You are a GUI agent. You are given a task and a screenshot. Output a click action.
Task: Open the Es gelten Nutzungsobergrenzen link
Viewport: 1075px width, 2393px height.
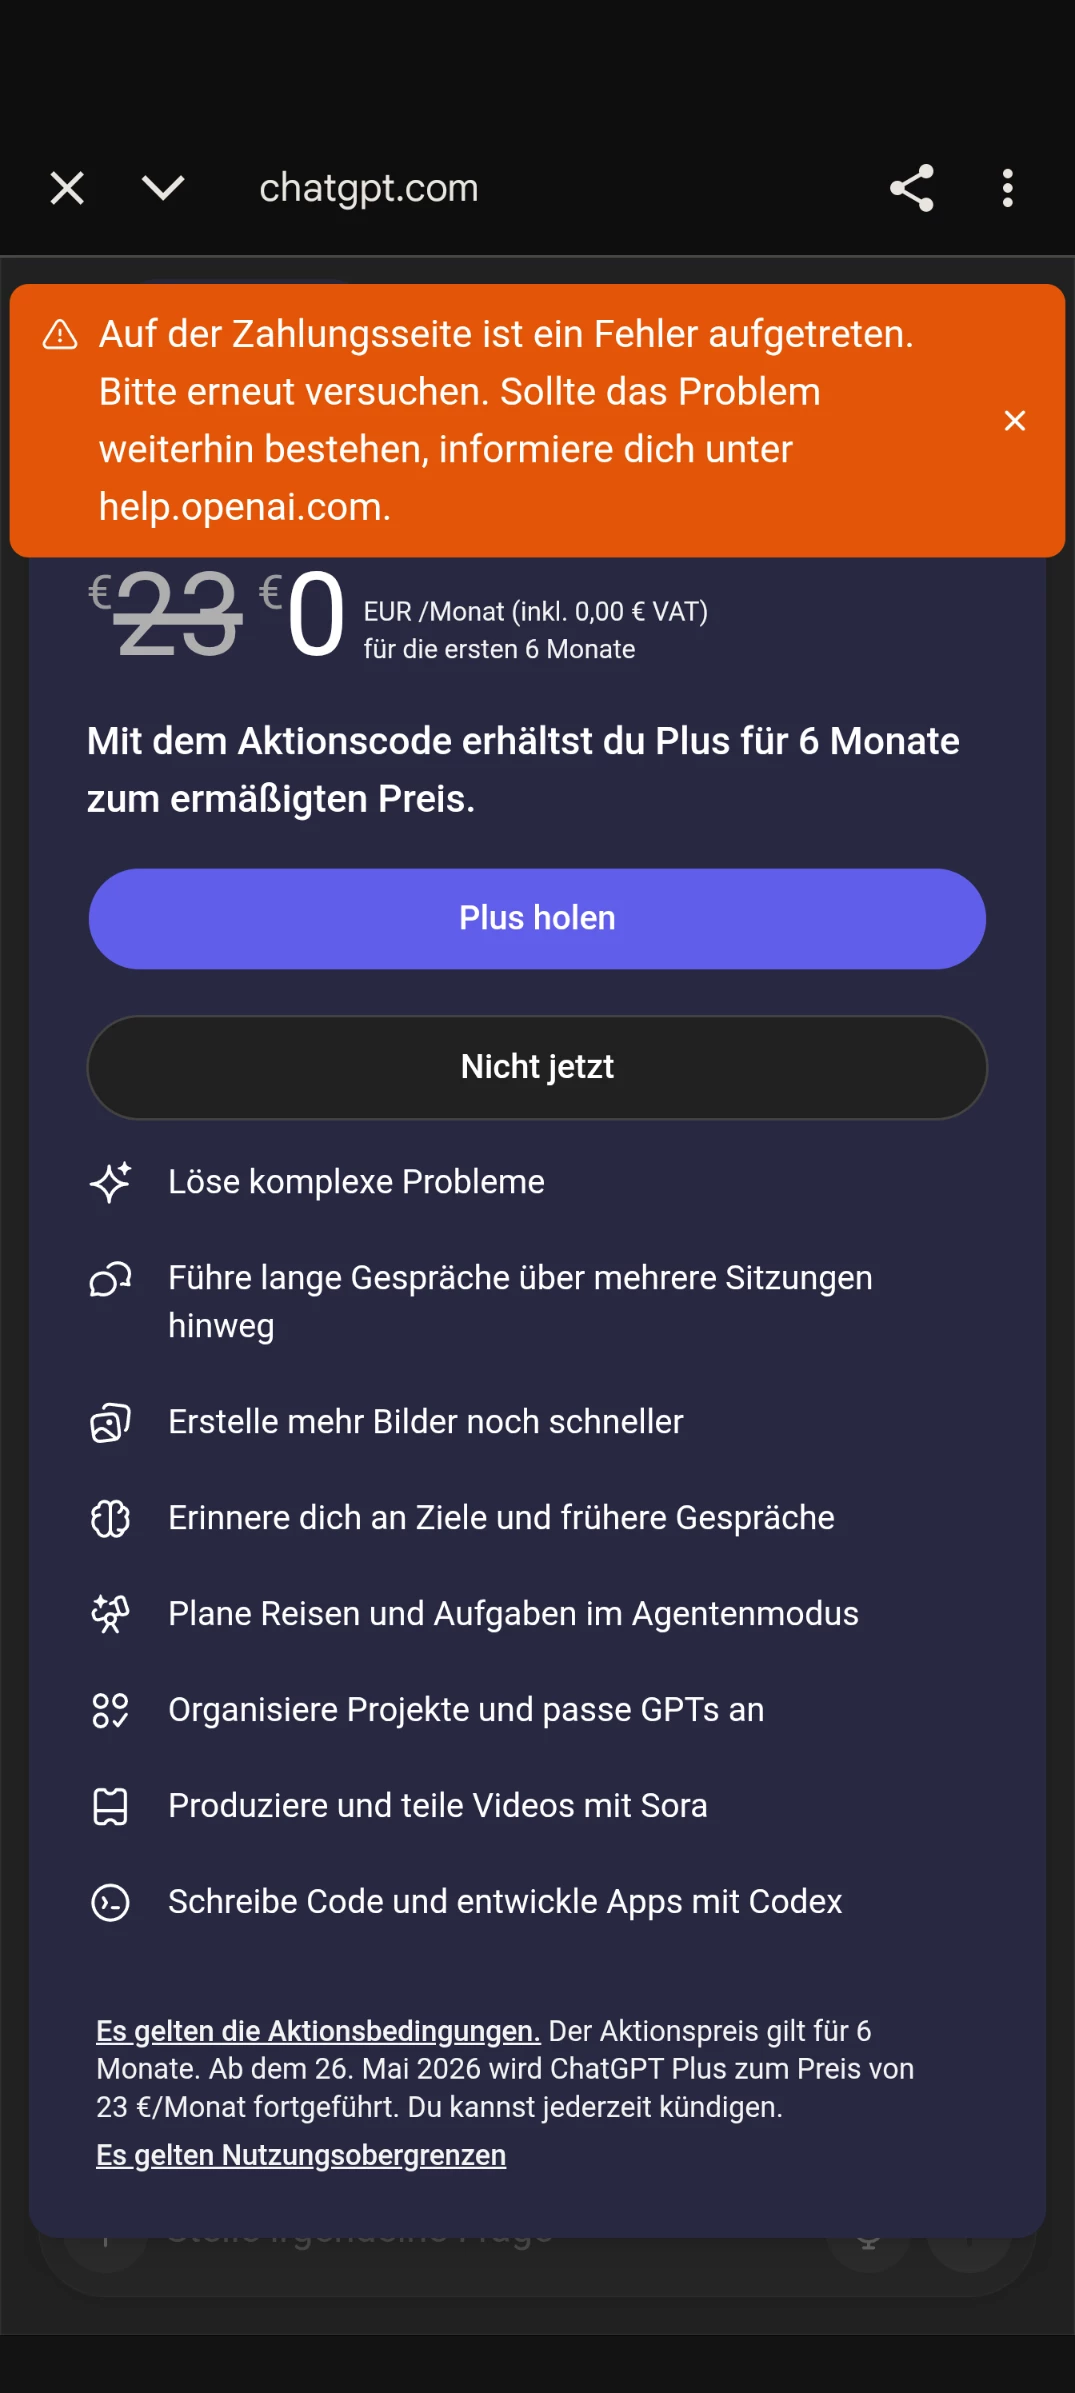[x=301, y=2155]
